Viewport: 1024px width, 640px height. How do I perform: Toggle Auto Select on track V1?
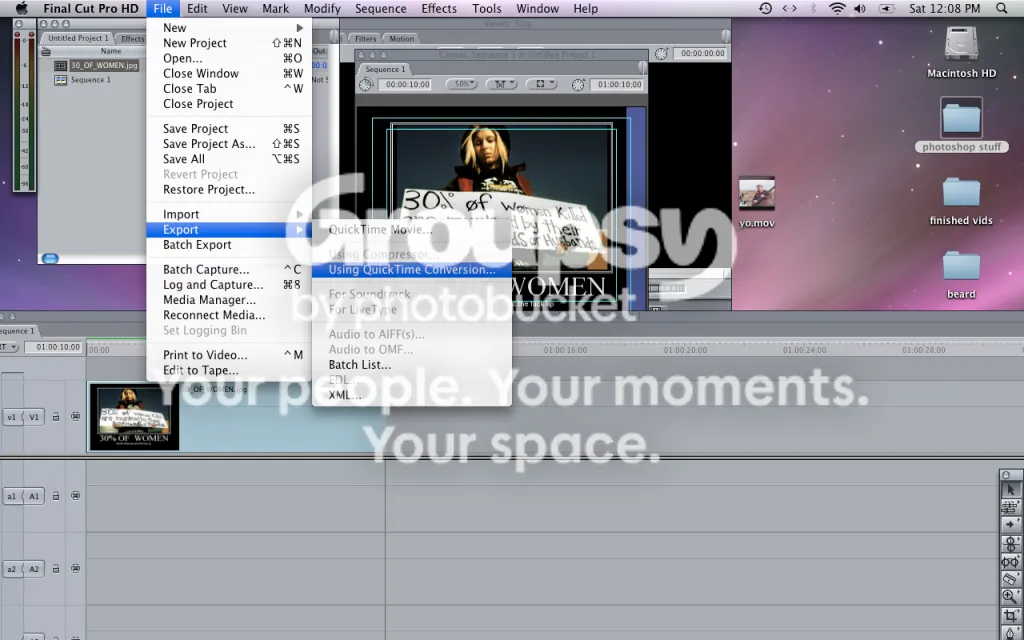pos(76,417)
